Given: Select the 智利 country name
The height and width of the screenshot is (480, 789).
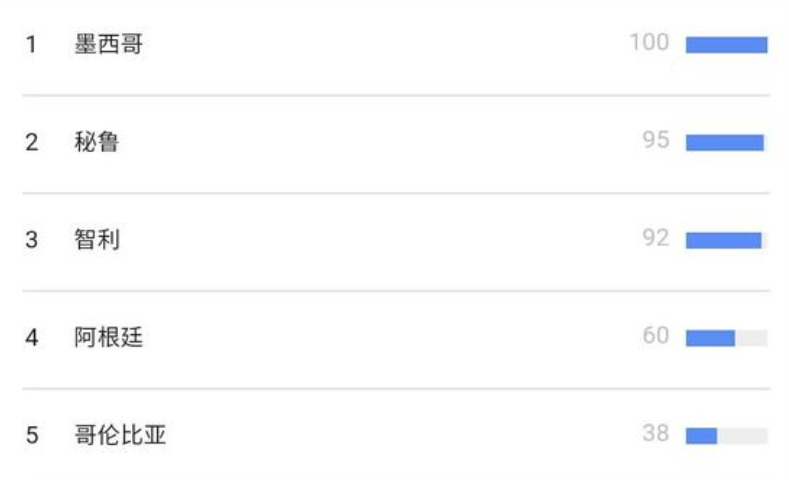Looking at the screenshot, I should coord(97,239).
